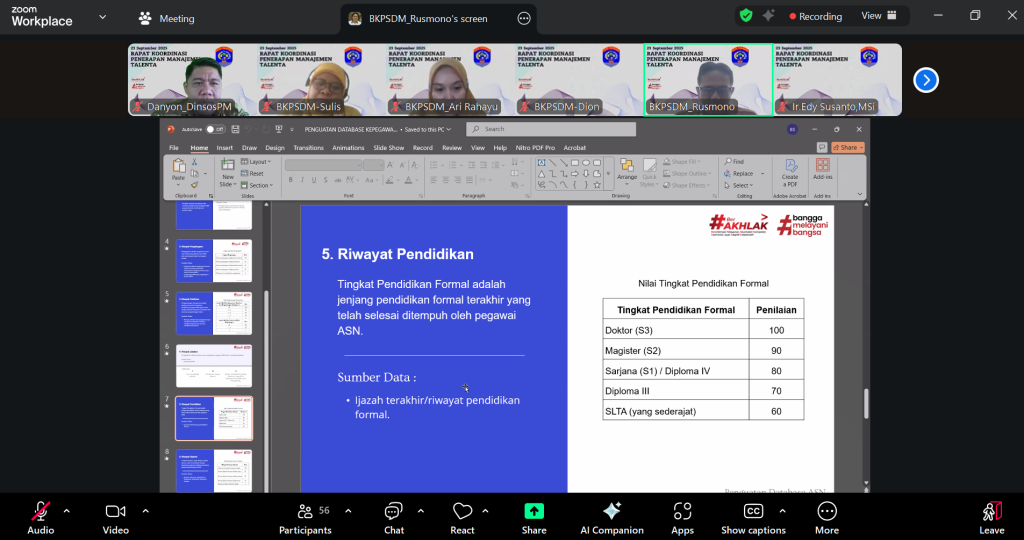Open the Animations tab in PowerPoint
This screenshot has height=540, width=1024.
(x=348, y=148)
